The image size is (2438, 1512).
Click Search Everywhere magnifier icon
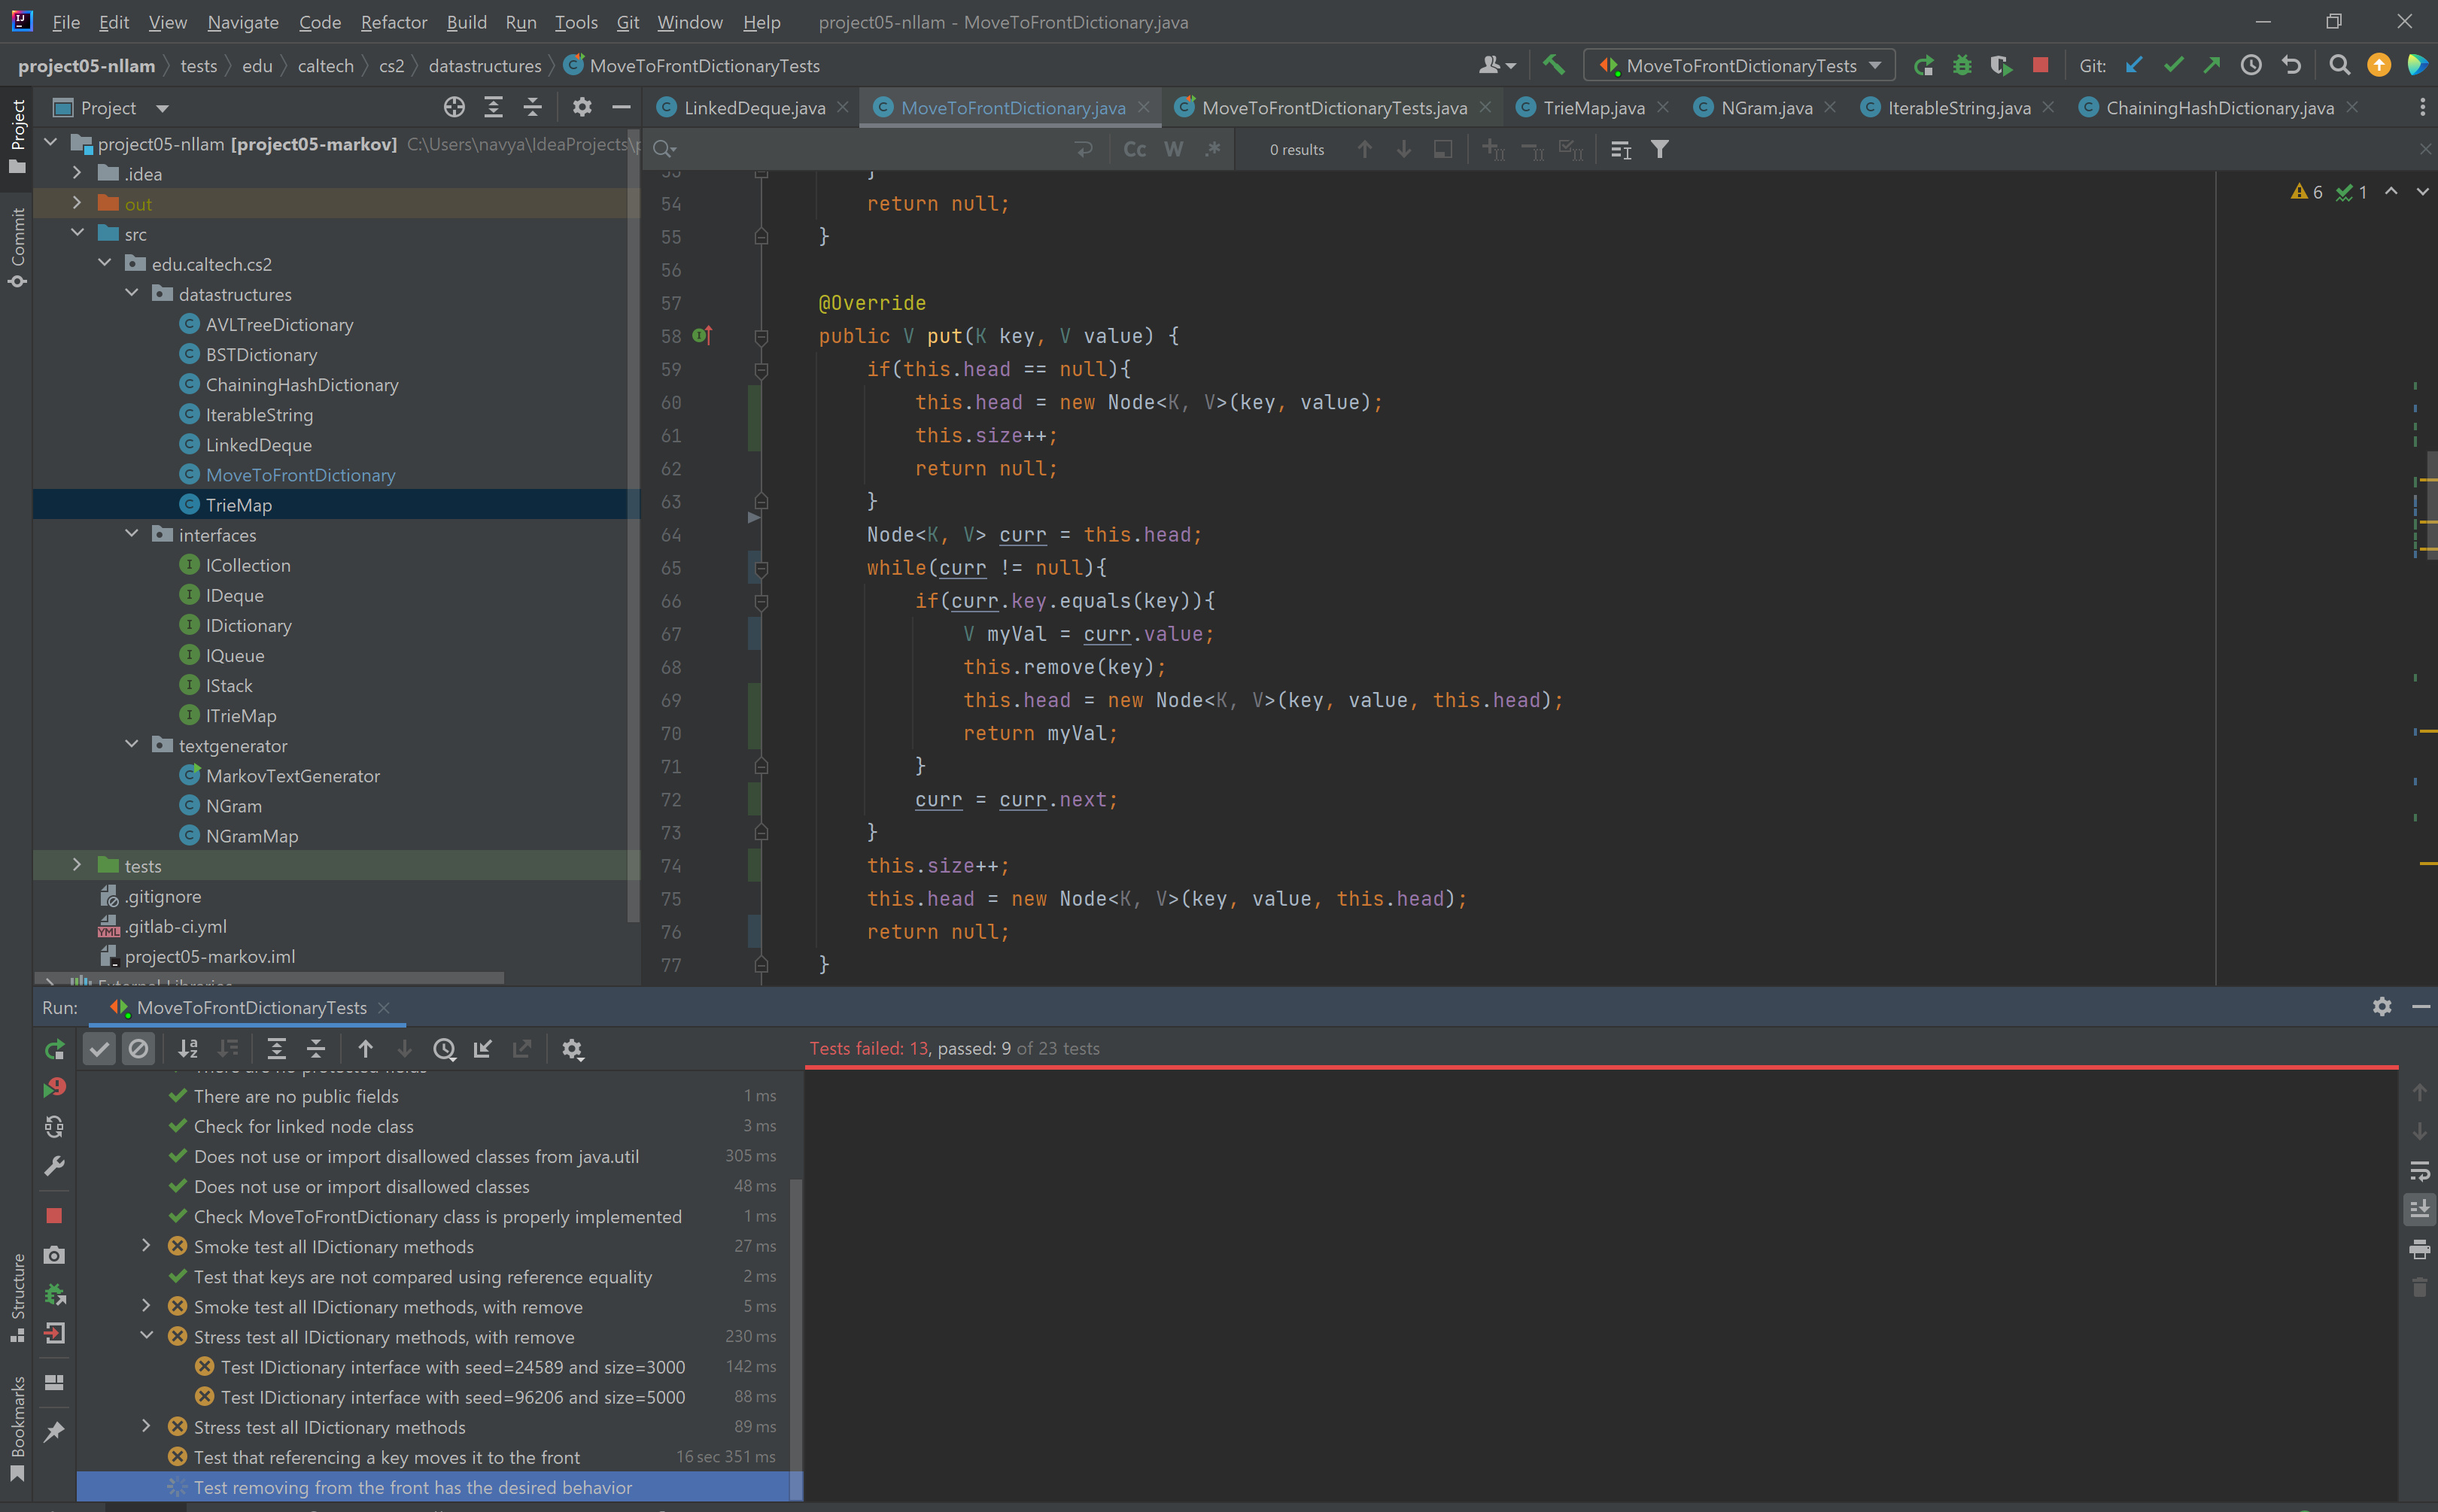(2339, 65)
